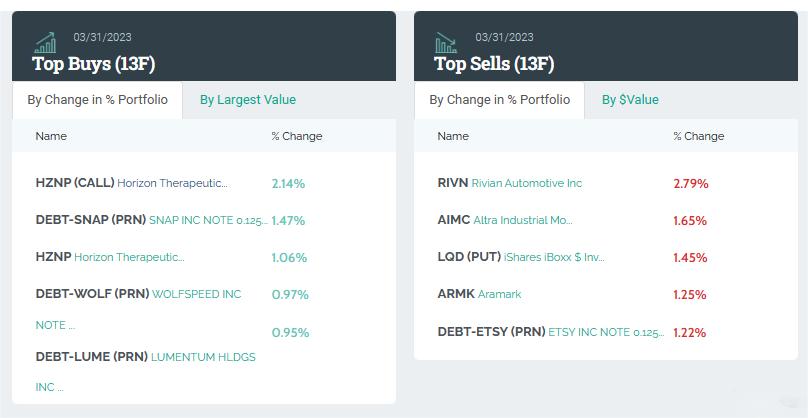This screenshot has height=418, width=808.
Task: Click AIMC Altra Industrial Motion link
Action: (505, 220)
